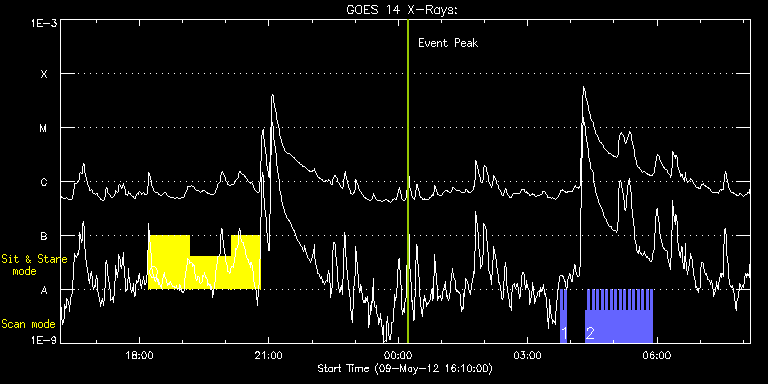768x384 pixels.
Task: Click the B flare class axis label
Action: tap(44, 236)
